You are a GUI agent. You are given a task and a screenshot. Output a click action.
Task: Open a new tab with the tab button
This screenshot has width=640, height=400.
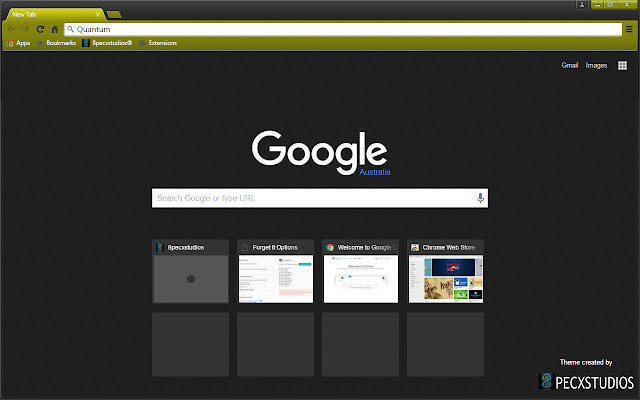pyautogui.click(x=114, y=15)
